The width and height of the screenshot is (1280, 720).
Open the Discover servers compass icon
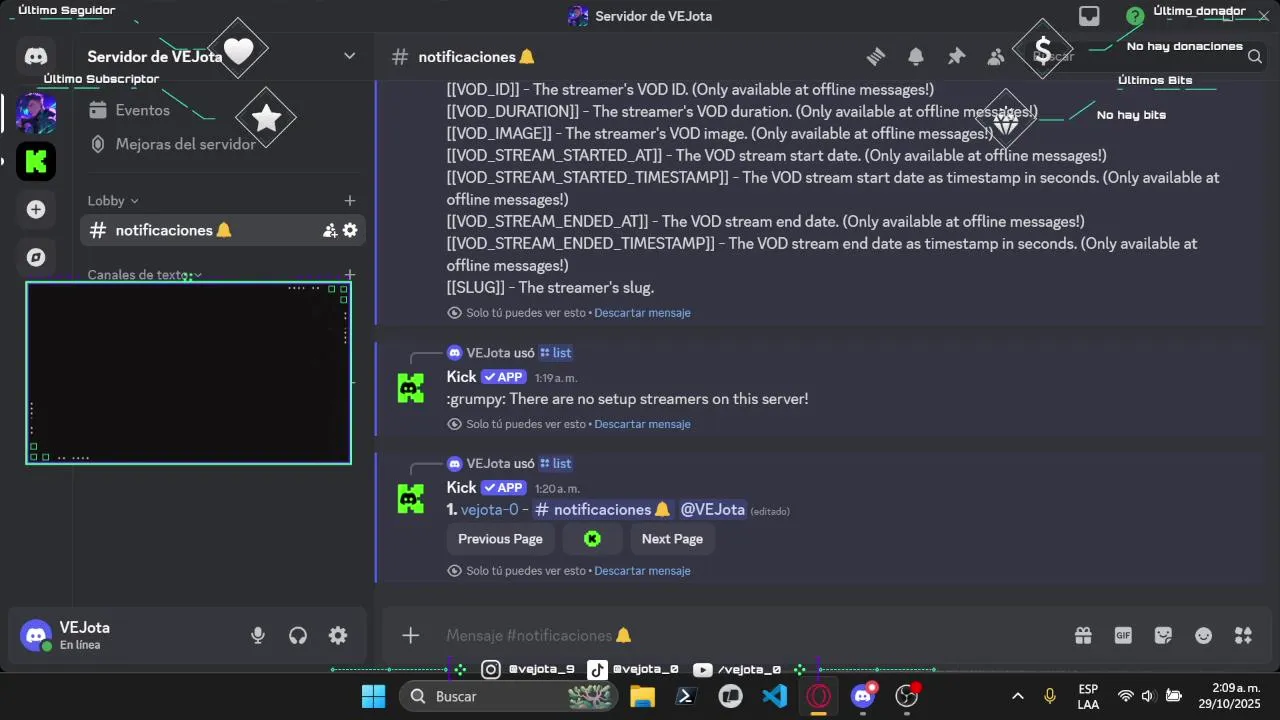pos(36,257)
